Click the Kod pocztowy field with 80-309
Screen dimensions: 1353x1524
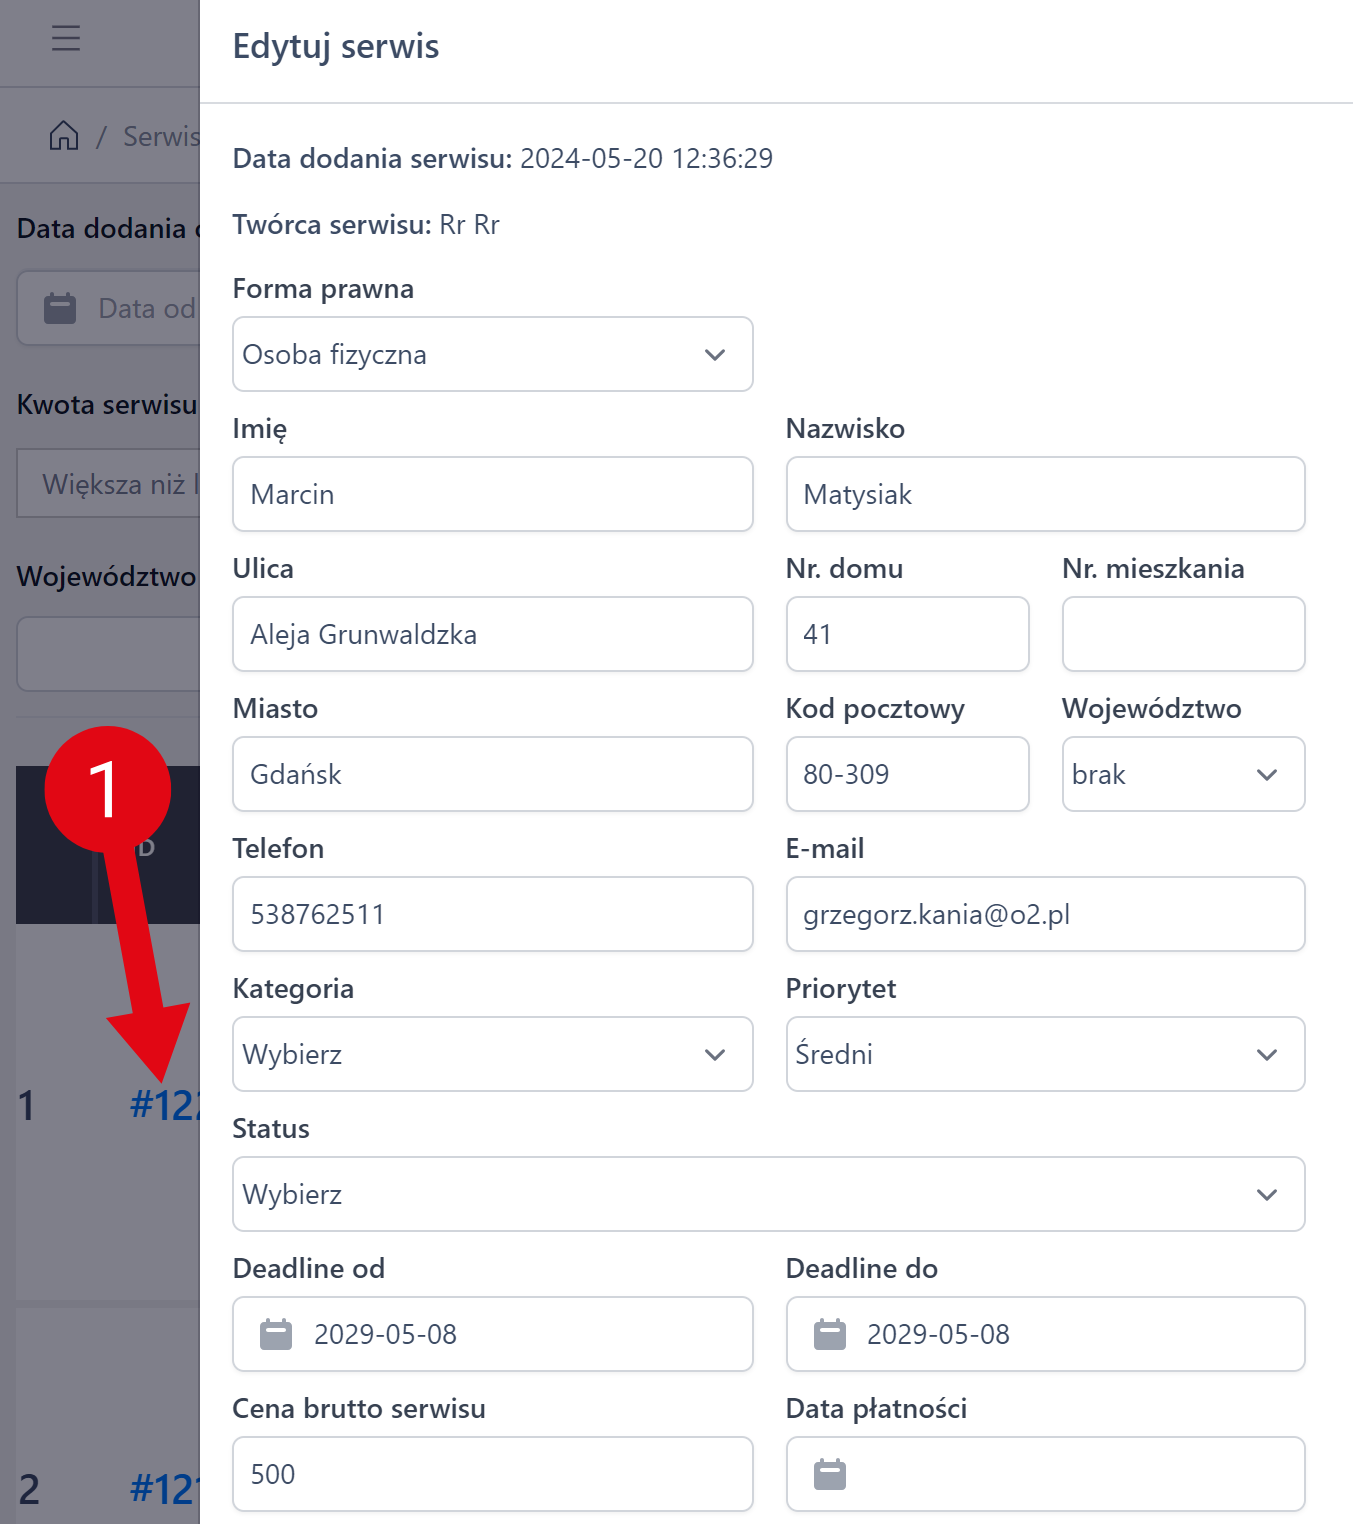coord(906,774)
